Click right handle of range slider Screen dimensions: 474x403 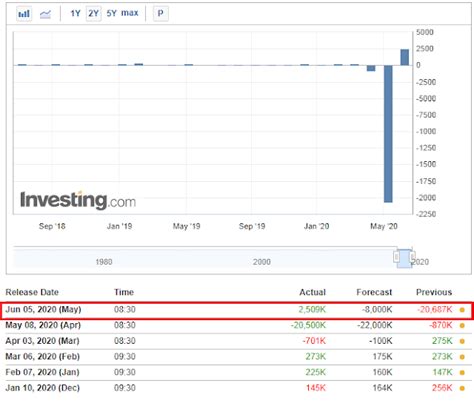pos(412,257)
